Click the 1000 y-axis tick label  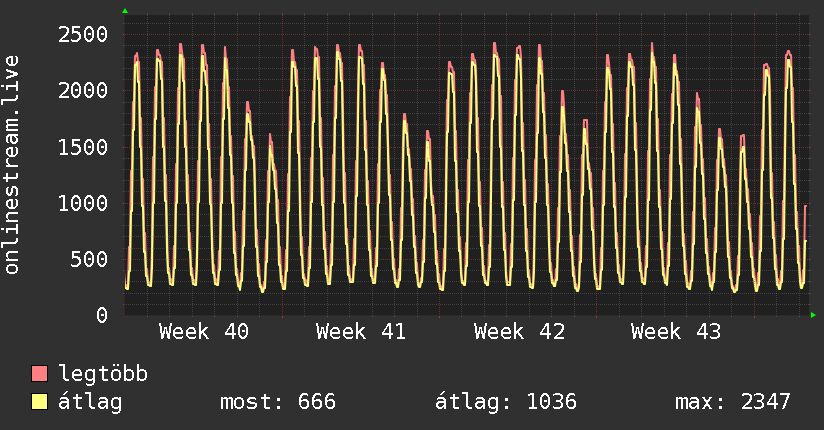(83, 203)
